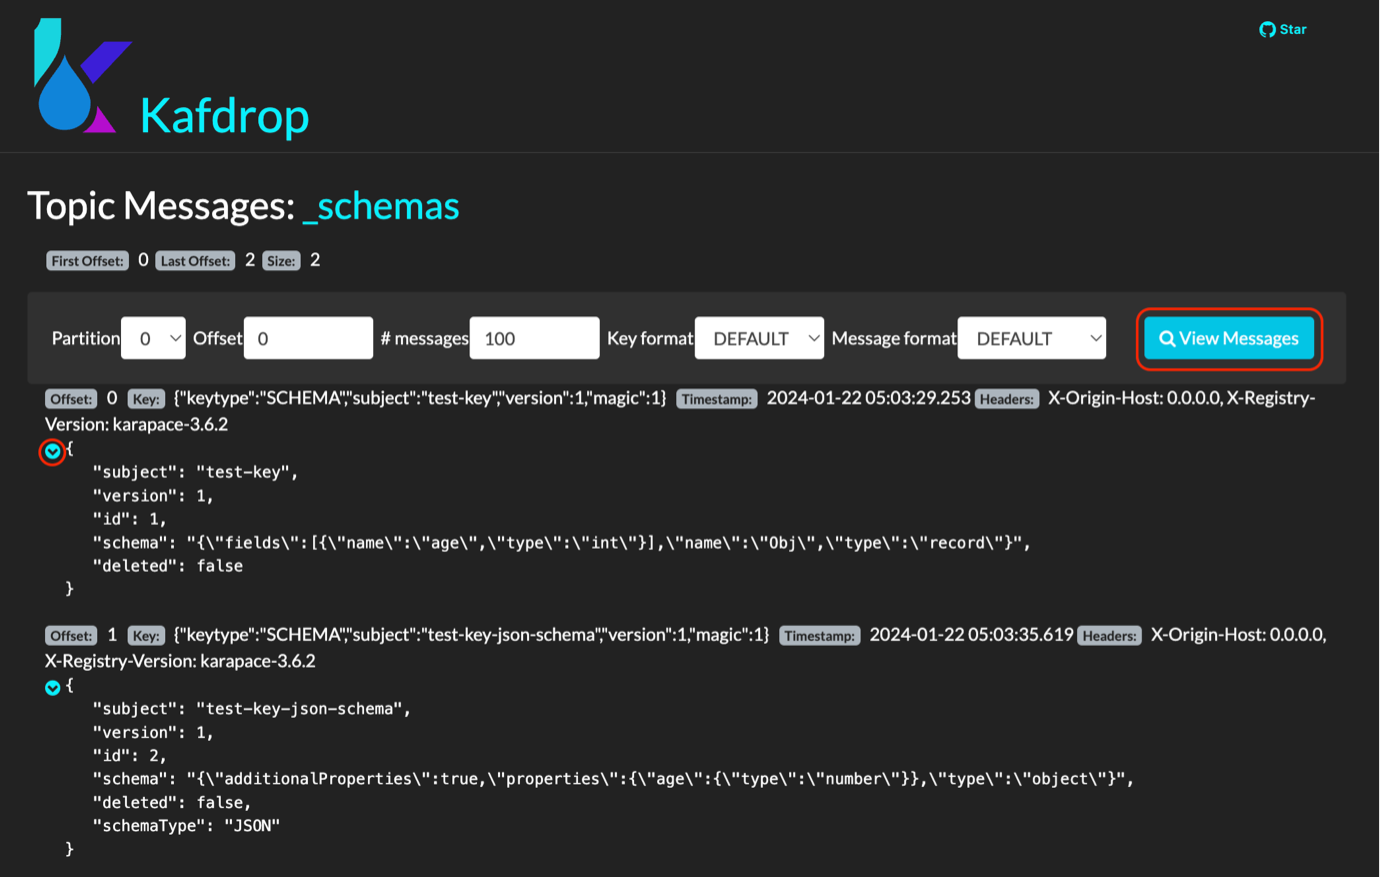
Task: Open the Partition dropdown
Action: [x=153, y=338]
